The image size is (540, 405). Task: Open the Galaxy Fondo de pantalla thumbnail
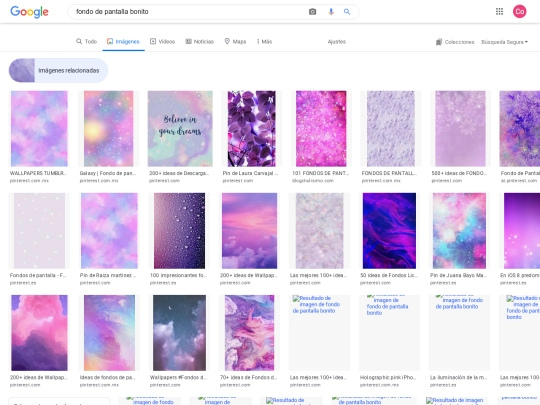pos(108,128)
